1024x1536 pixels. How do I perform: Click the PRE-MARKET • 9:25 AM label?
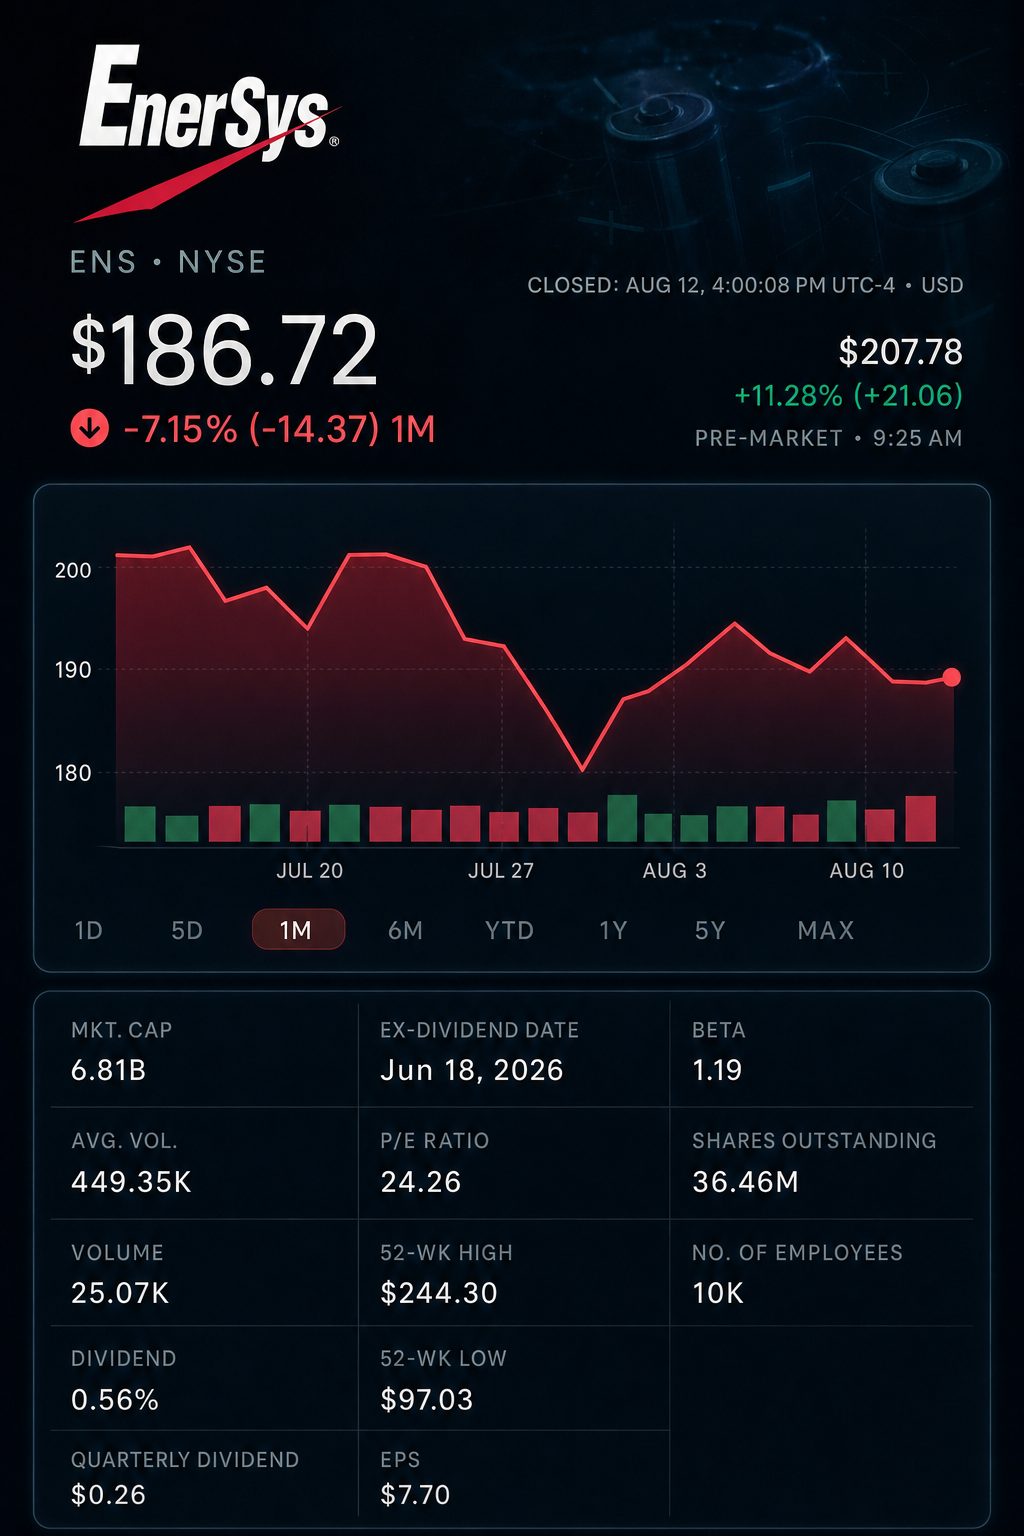[828, 438]
